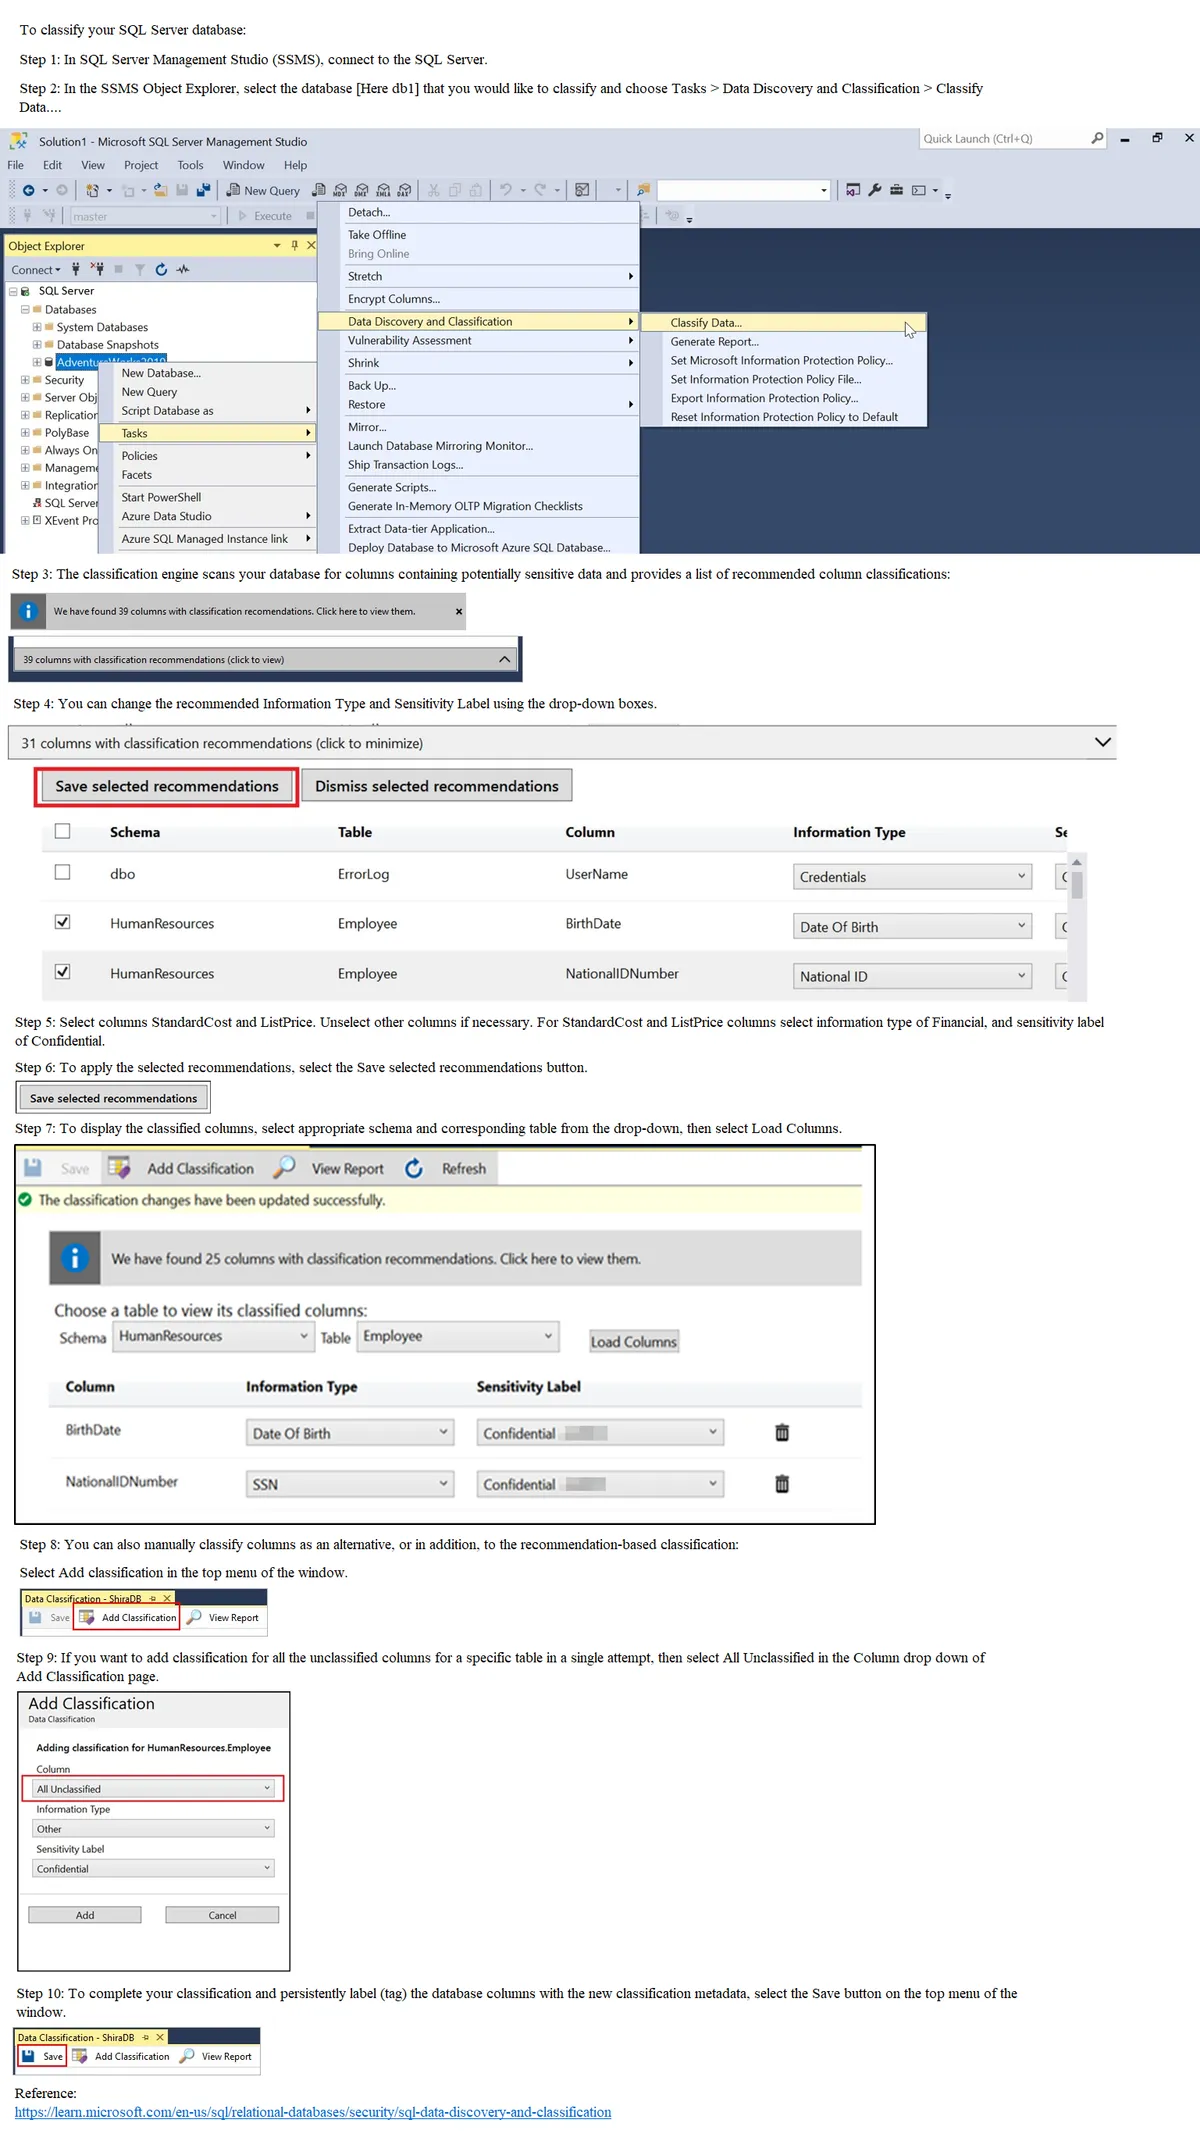1200x2131 pixels.
Task: Click Add in the Add Classification dialog
Action: pyautogui.click(x=85, y=1915)
